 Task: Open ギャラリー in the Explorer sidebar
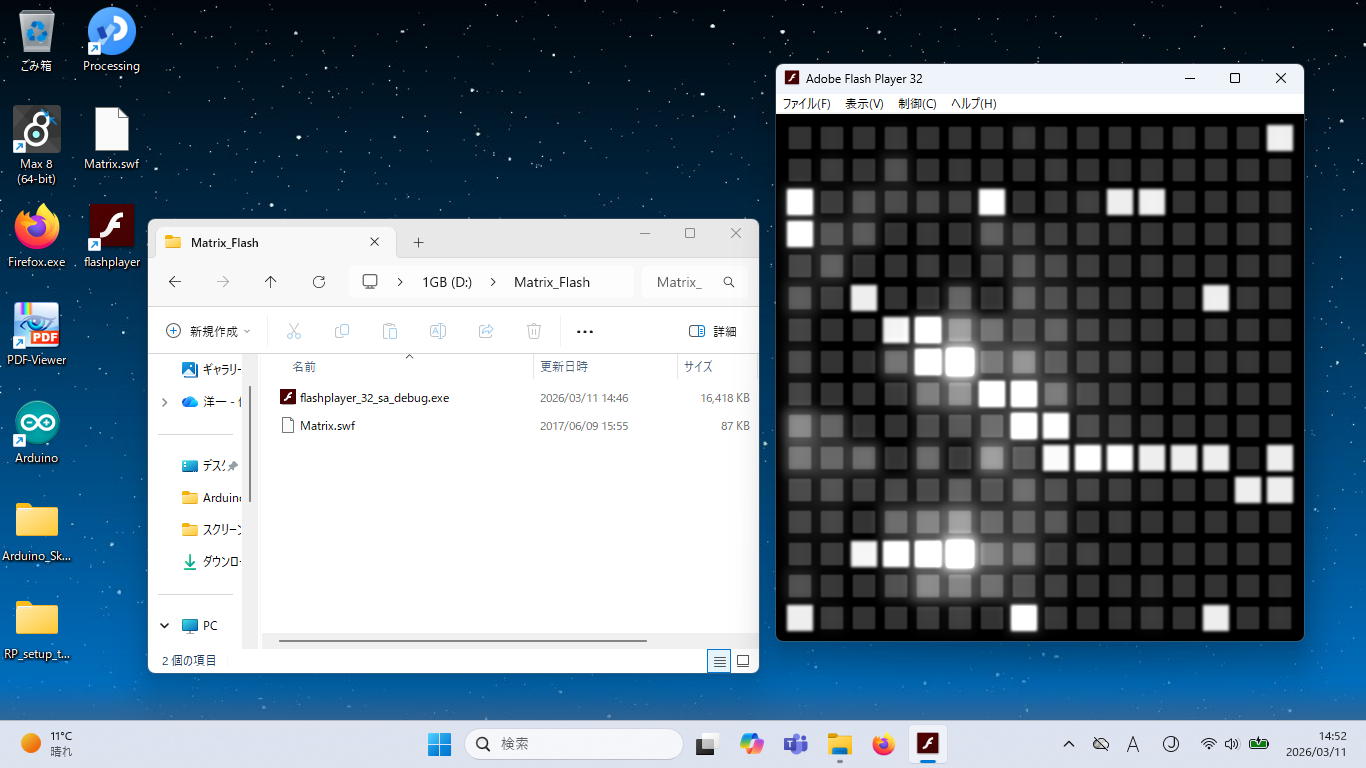pos(212,369)
